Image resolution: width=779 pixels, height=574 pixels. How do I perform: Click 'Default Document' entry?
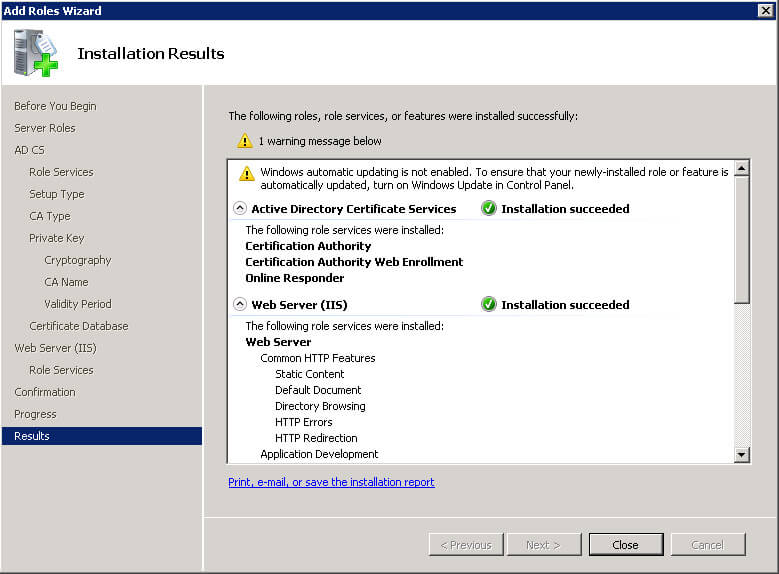[318, 390]
